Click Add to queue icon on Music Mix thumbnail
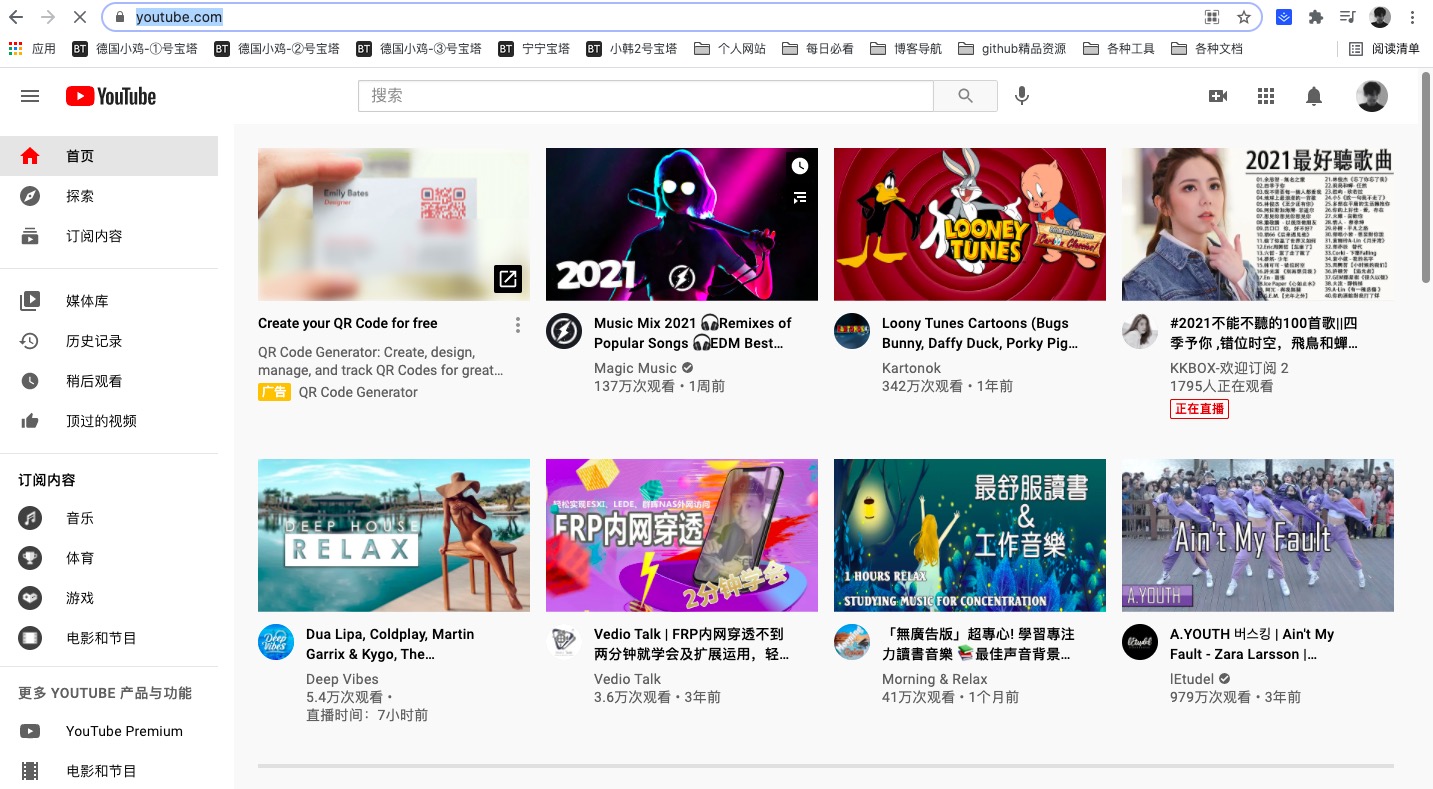The image size is (1433, 789). point(799,198)
